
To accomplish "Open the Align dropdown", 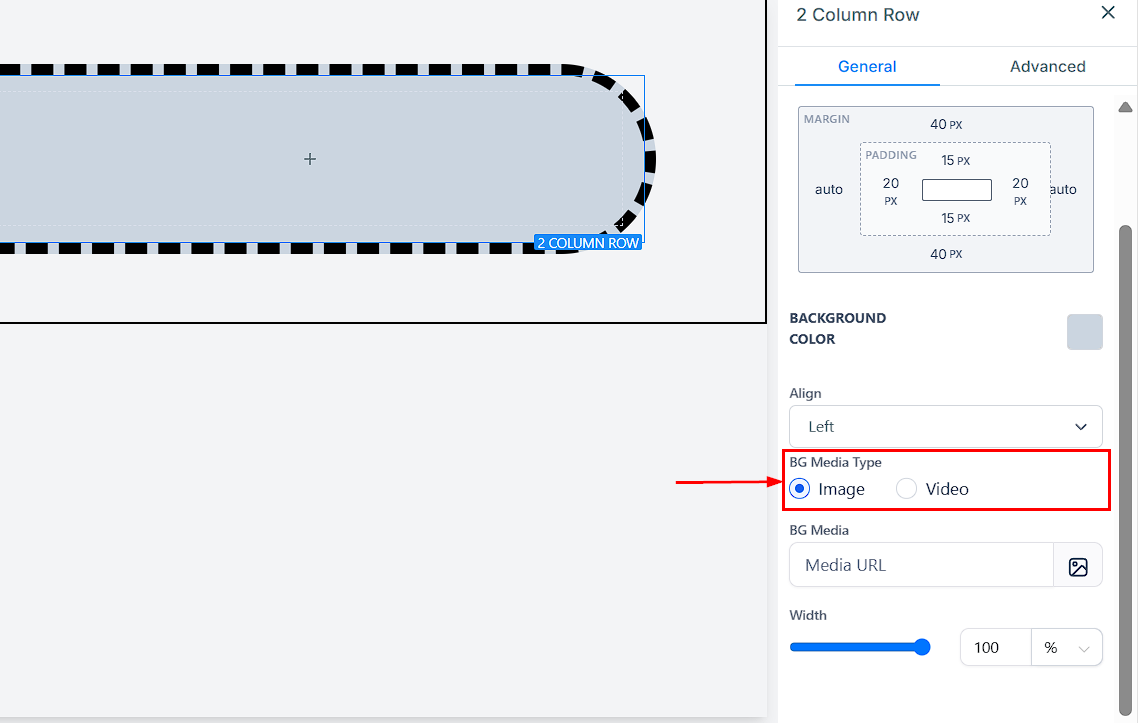I will [x=945, y=427].
